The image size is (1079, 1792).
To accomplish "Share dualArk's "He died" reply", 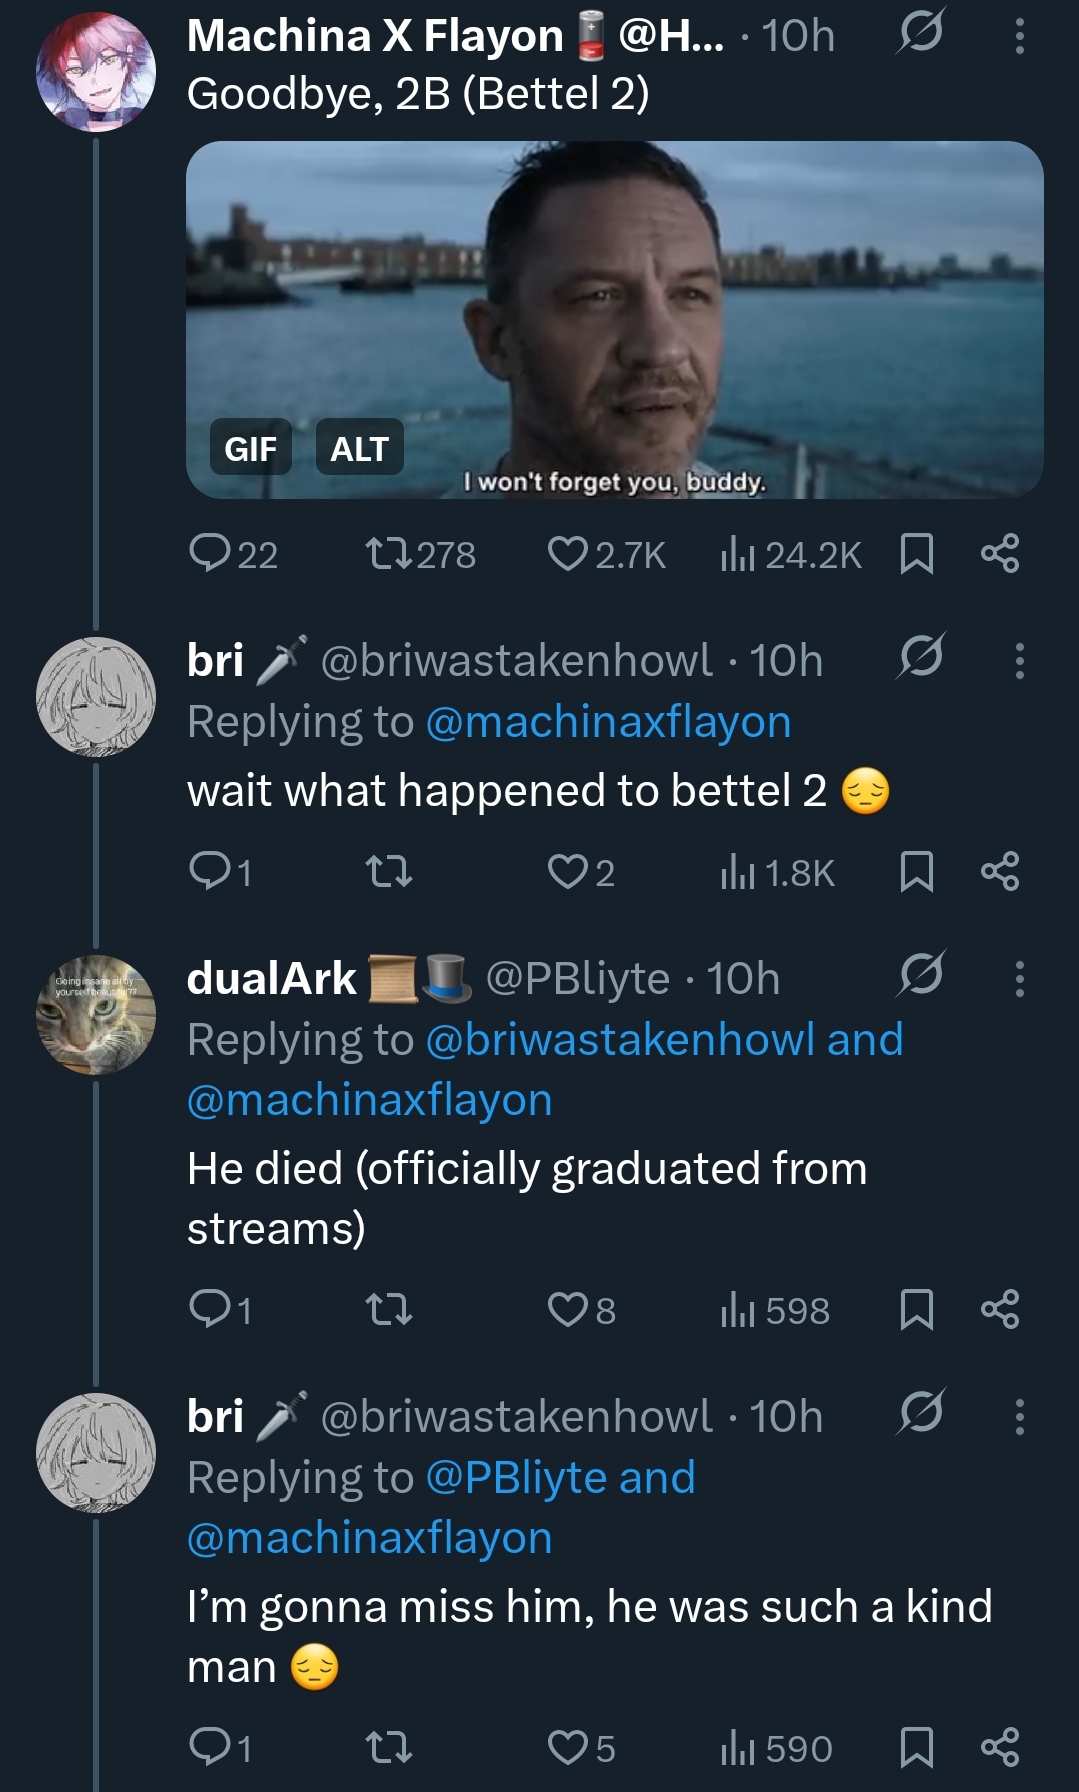I will [1000, 1310].
